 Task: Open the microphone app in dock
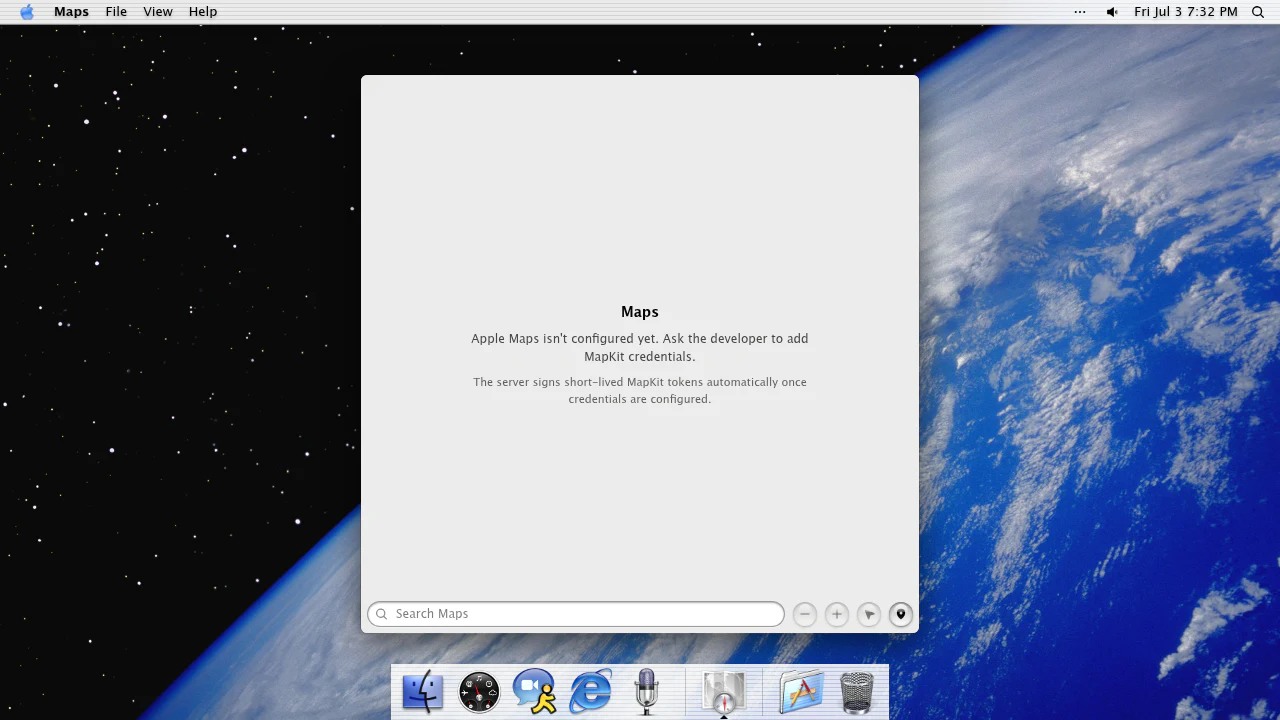646,691
